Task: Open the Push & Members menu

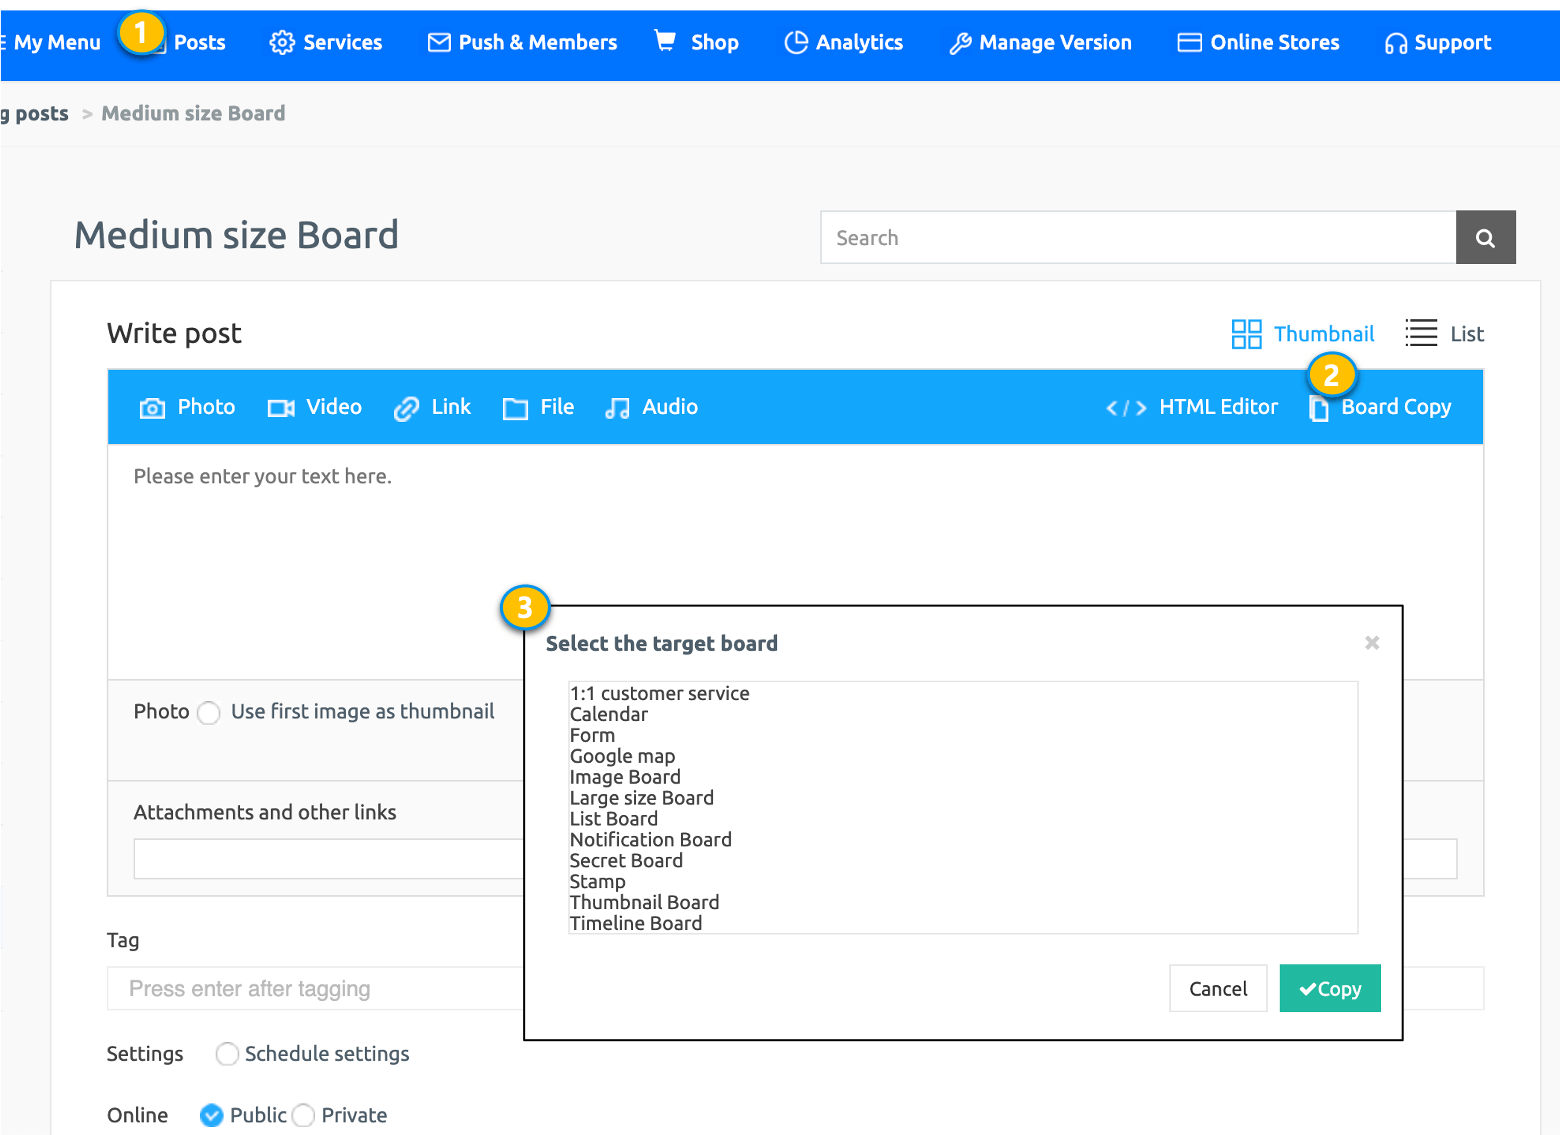Action: (x=522, y=42)
